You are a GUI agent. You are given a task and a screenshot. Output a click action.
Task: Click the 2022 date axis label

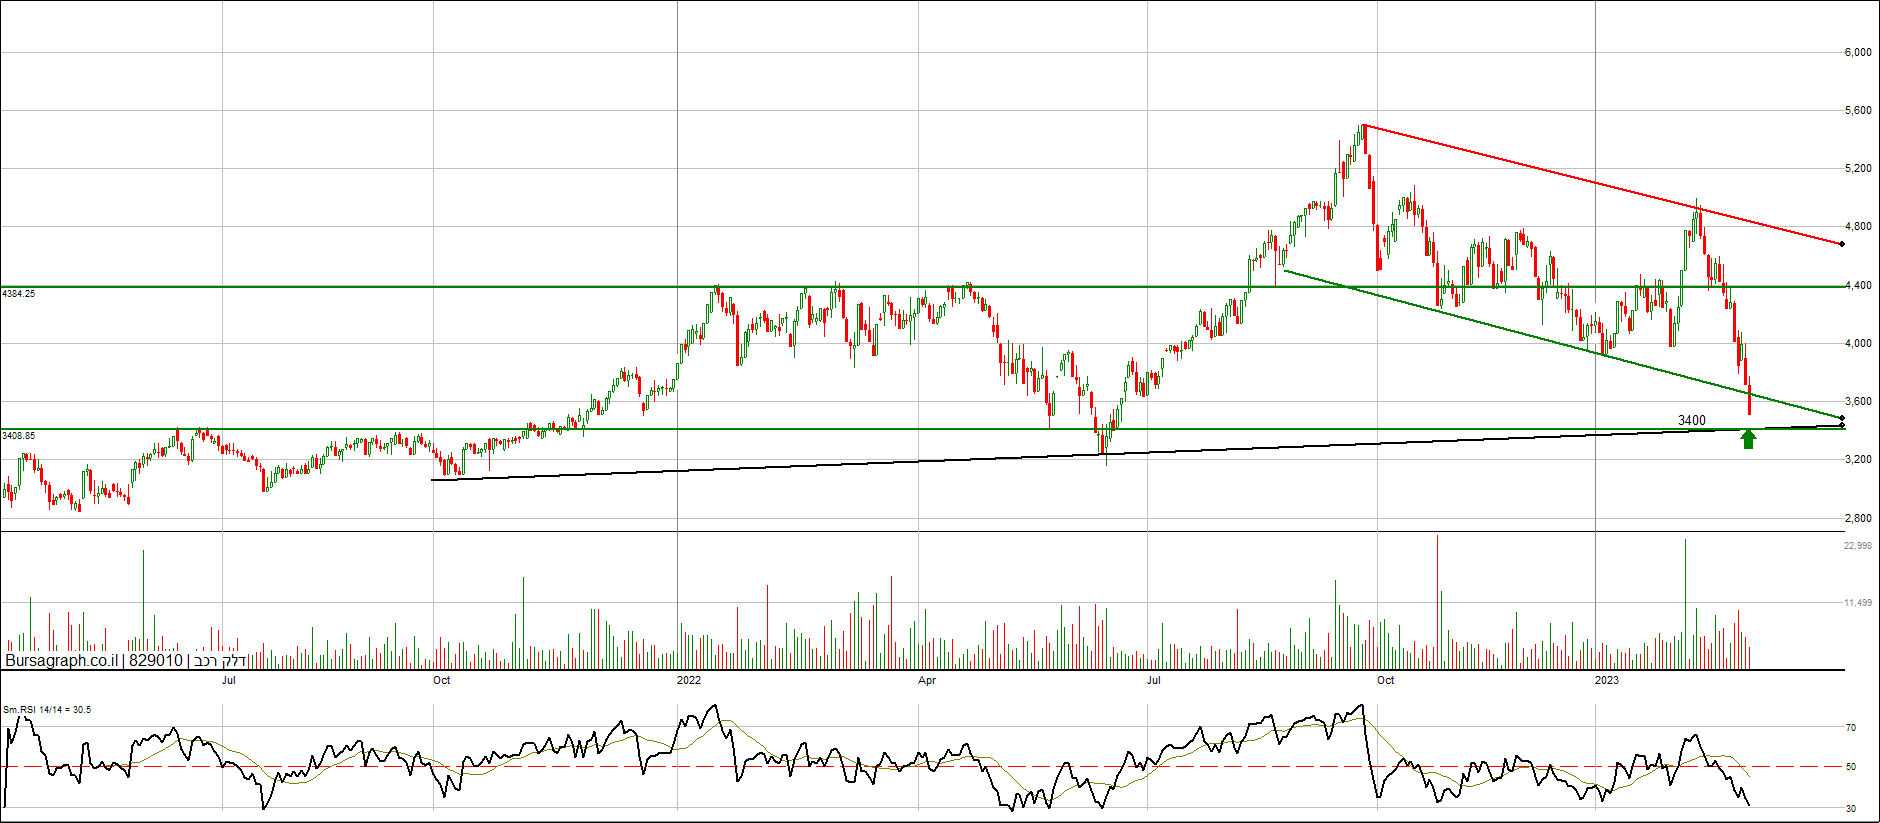pyautogui.click(x=689, y=680)
